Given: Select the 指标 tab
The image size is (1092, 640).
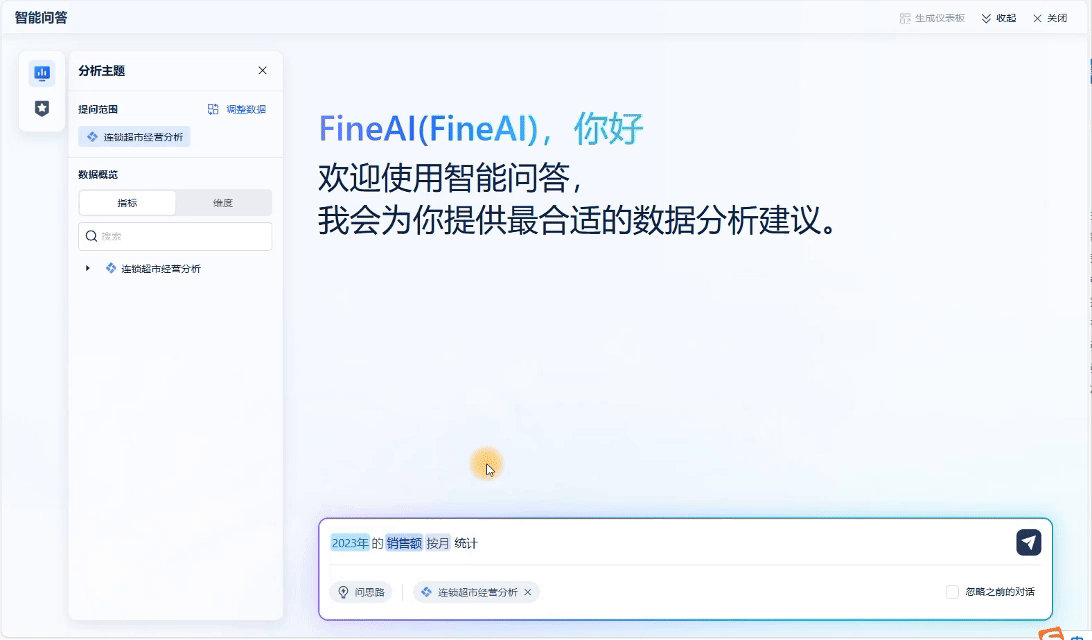Looking at the screenshot, I should (x=127, y=203).
